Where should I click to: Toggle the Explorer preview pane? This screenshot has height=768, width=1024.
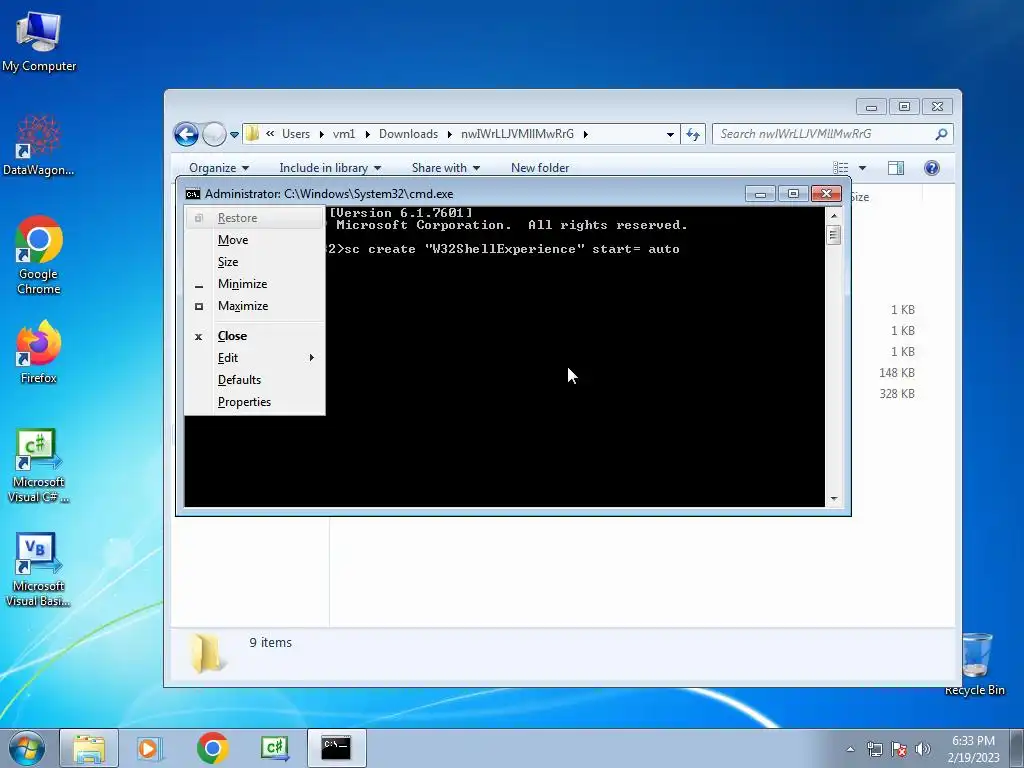coord(896,168)
